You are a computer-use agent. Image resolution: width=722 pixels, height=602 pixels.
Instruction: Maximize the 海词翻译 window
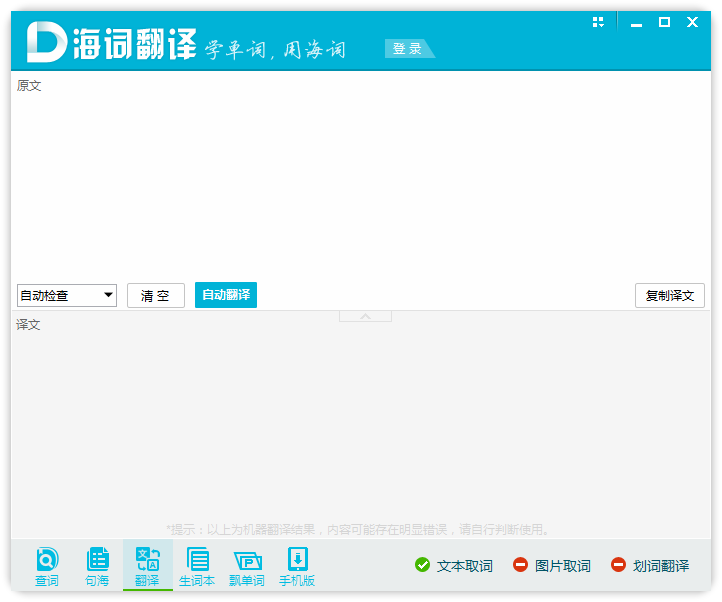click(664, 22)
